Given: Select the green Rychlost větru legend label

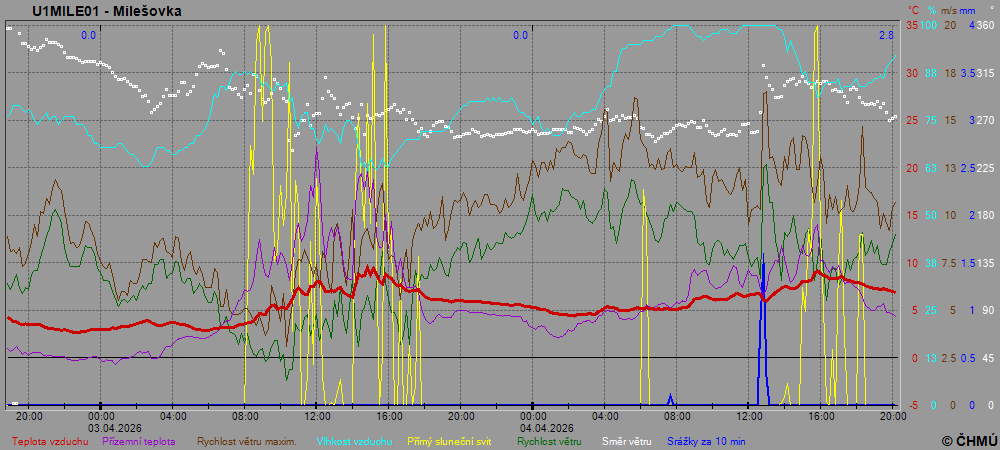Looking at the screenshot, I should [549, 440].
